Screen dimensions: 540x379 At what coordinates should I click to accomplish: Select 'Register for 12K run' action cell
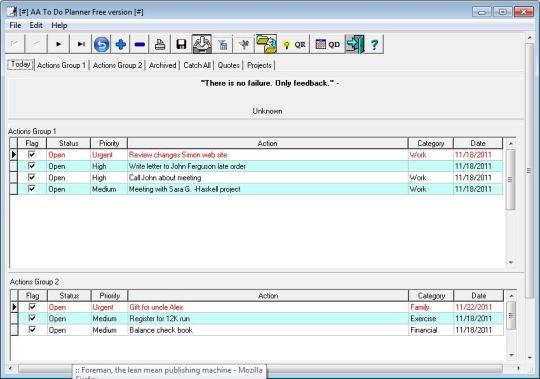click(x=268, y=318)
